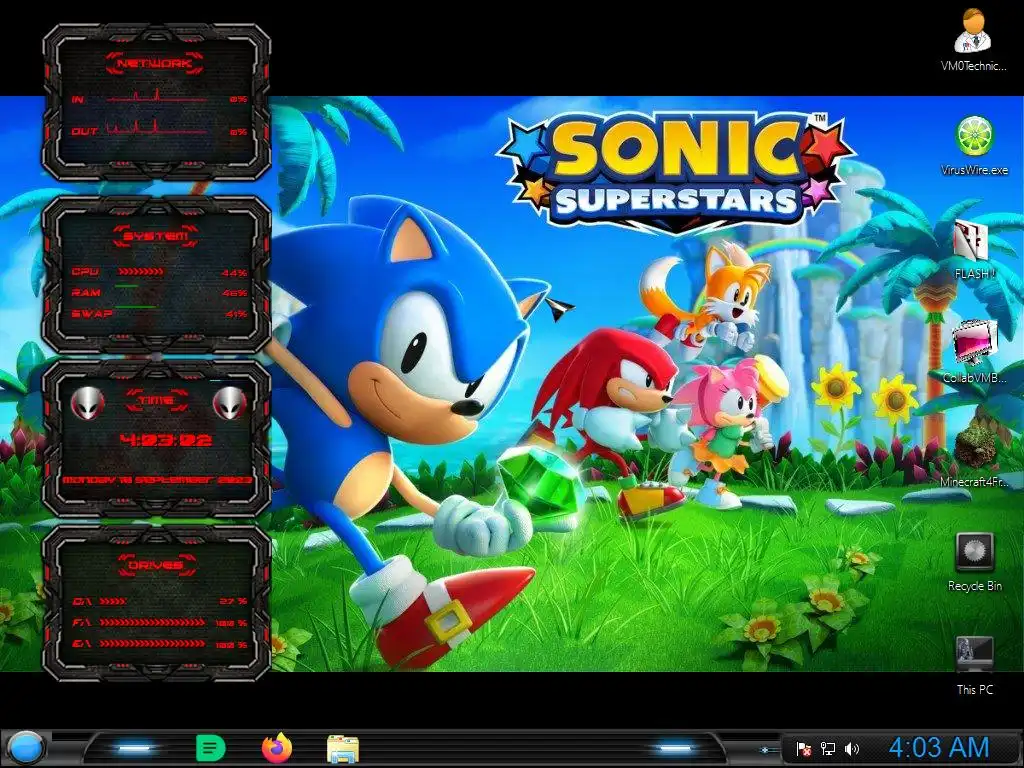Click the C:\ 27 % value
Viewport: 1024px width, 768px height.
point(234,601)
